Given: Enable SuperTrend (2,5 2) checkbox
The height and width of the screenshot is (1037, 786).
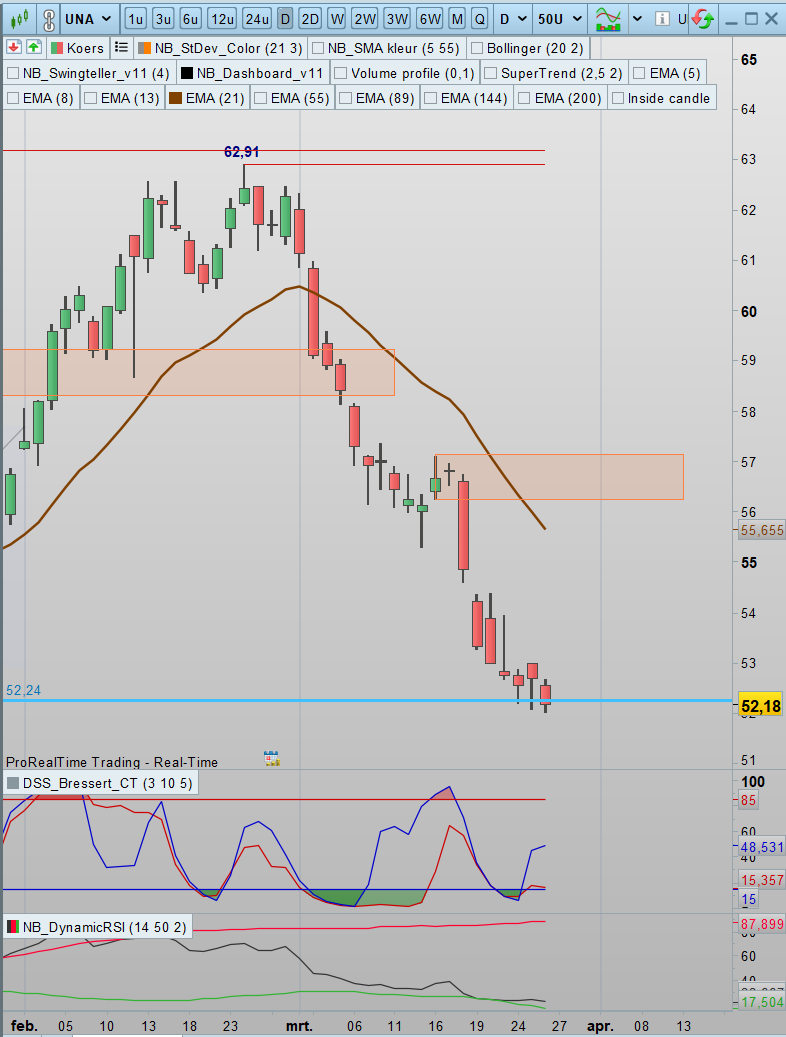Looking at the screenshot, I should [x=490, y=73].
